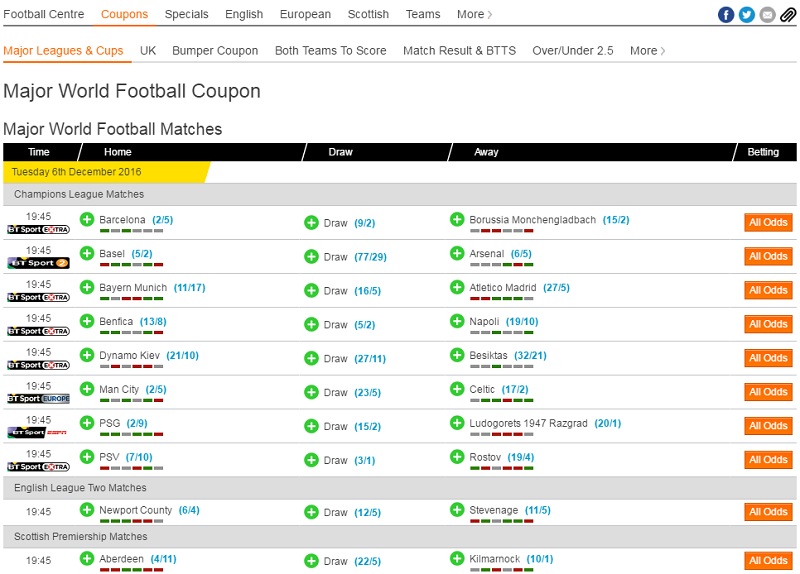Add Benfica selection plus icon
Screen dimensions: 800x574
tap(87, 321)
